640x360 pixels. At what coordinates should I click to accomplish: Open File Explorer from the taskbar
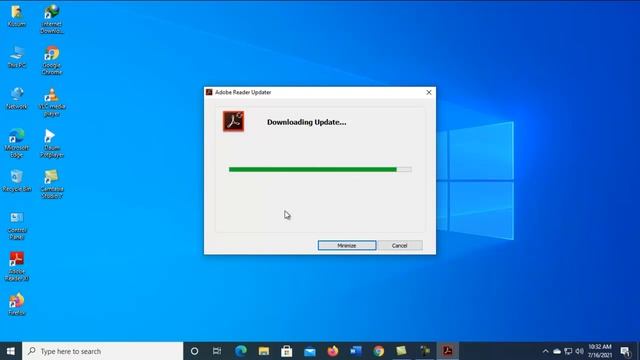point(264,351)
